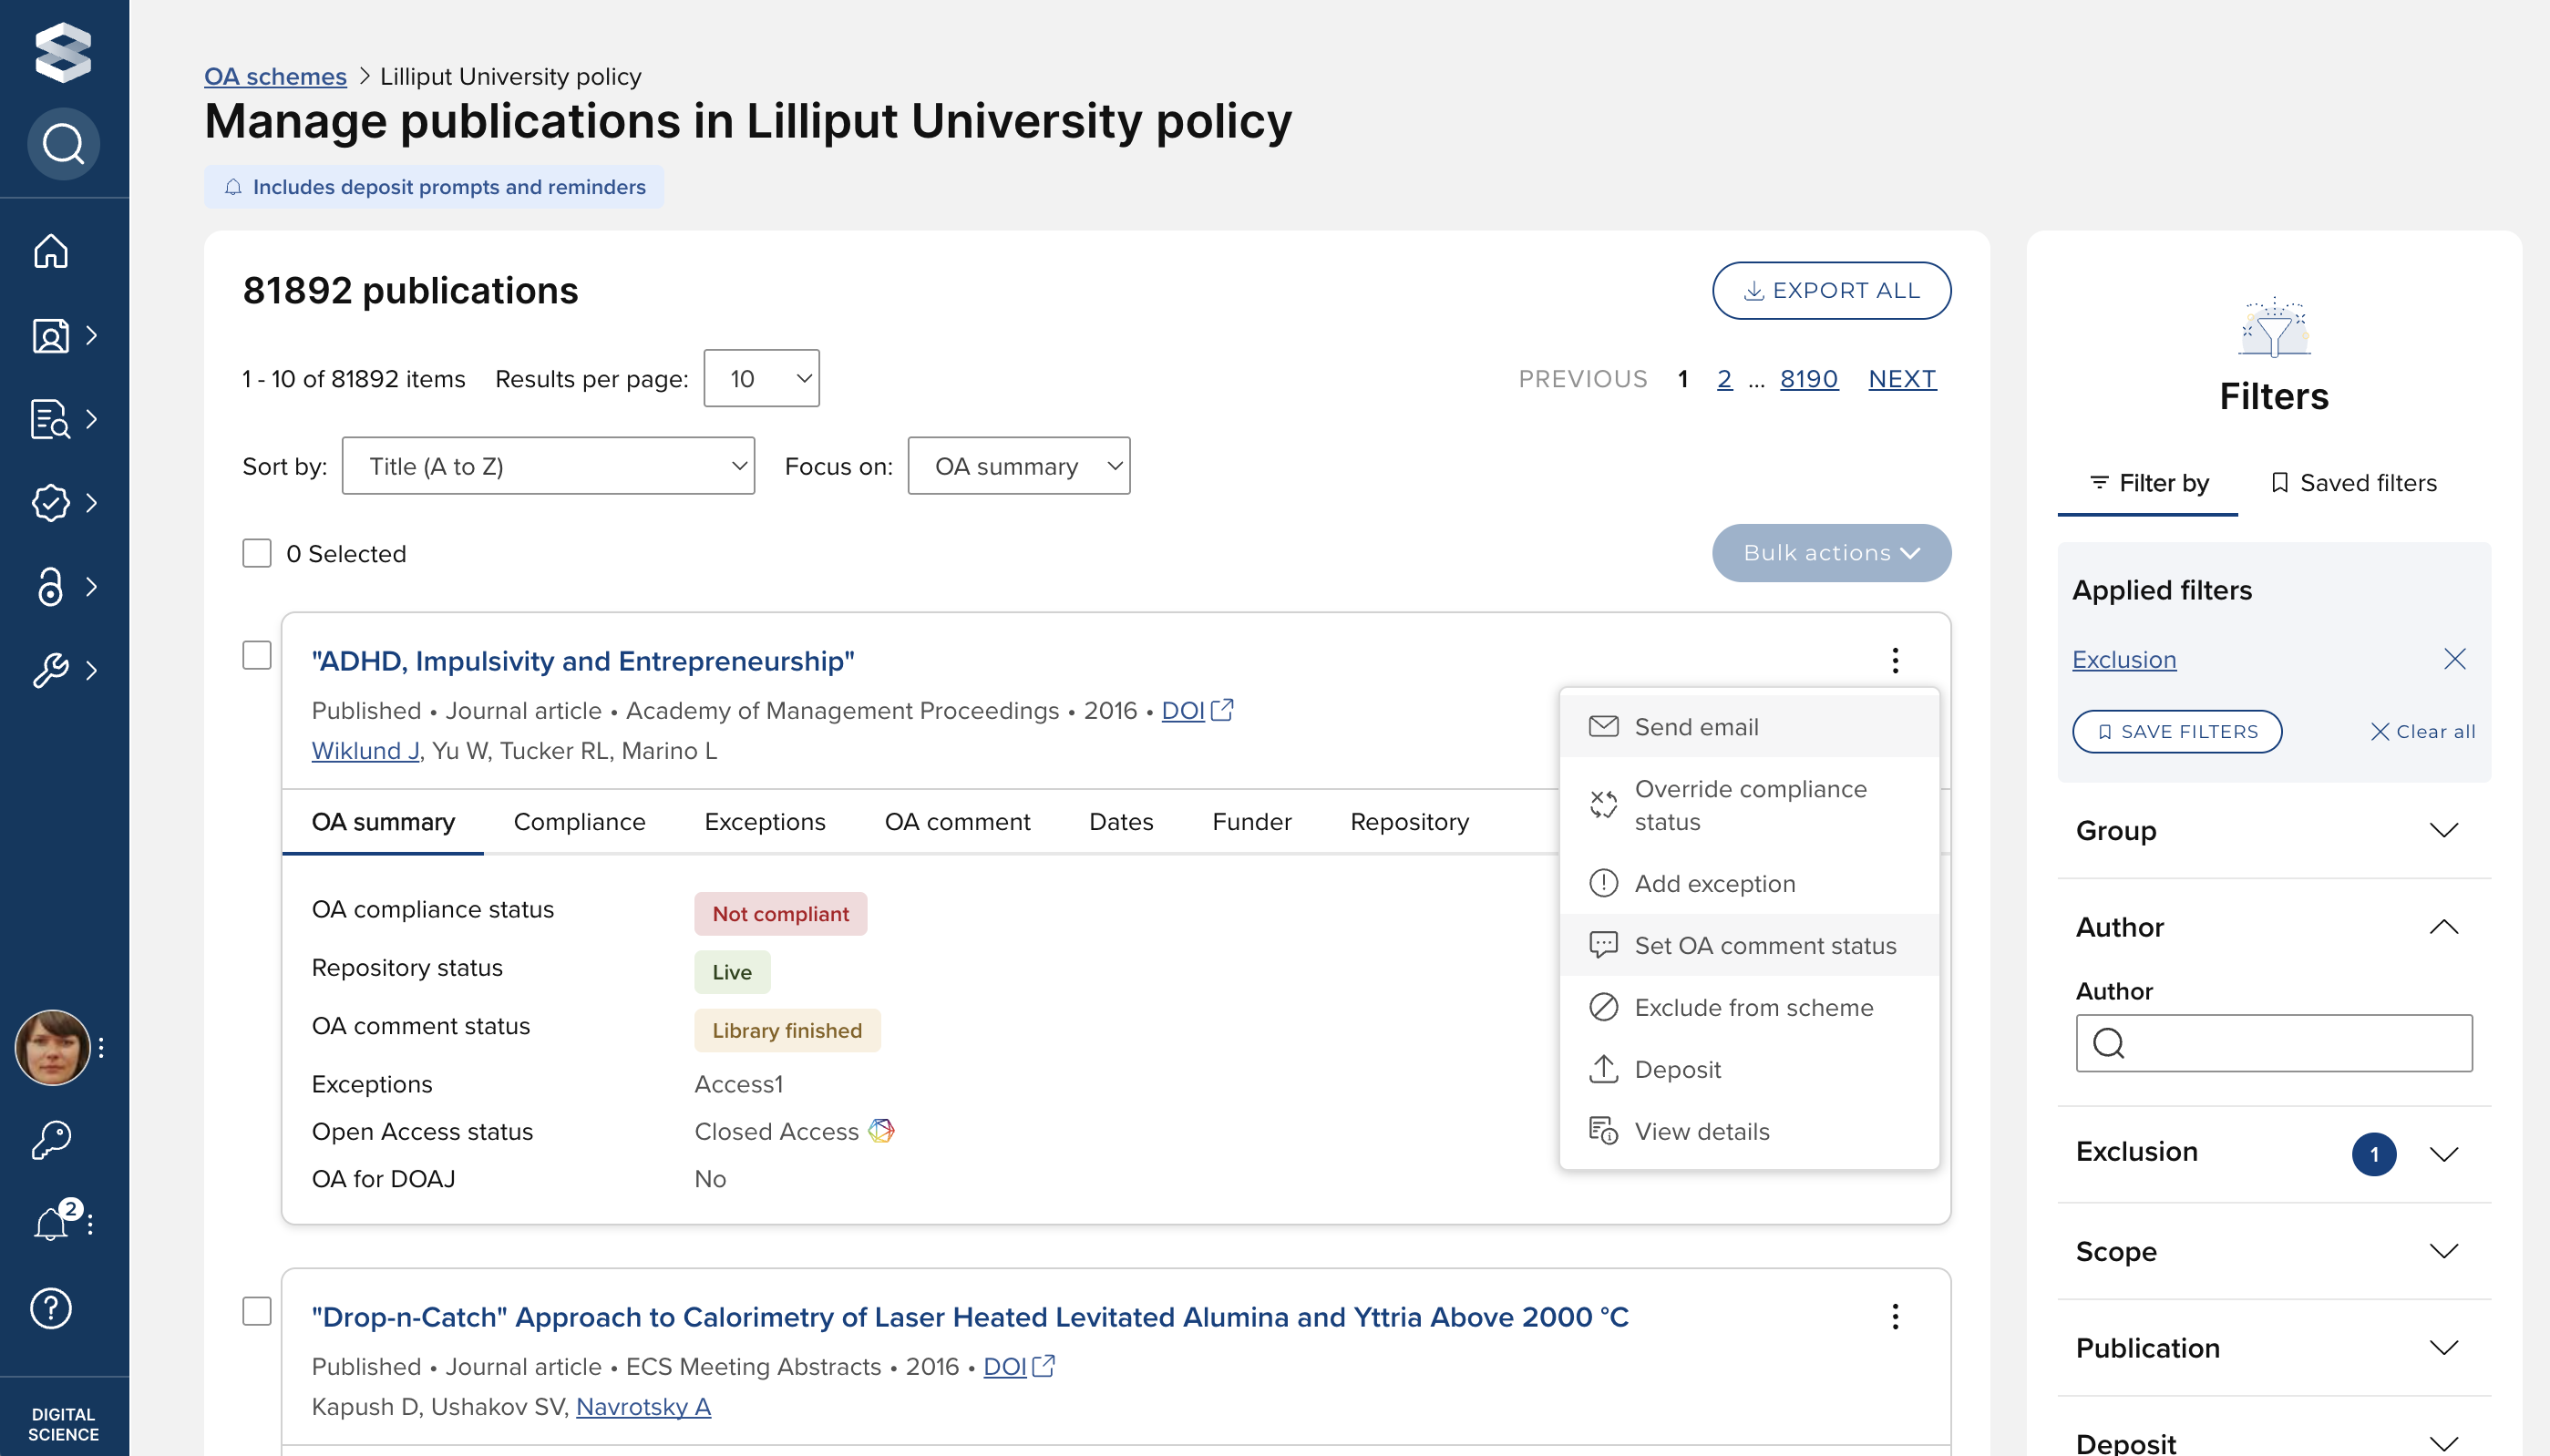Click the open access padlock sidebar icon
The width and height of the screenshot is (2550, 1456).
click(x=51, y=586)
